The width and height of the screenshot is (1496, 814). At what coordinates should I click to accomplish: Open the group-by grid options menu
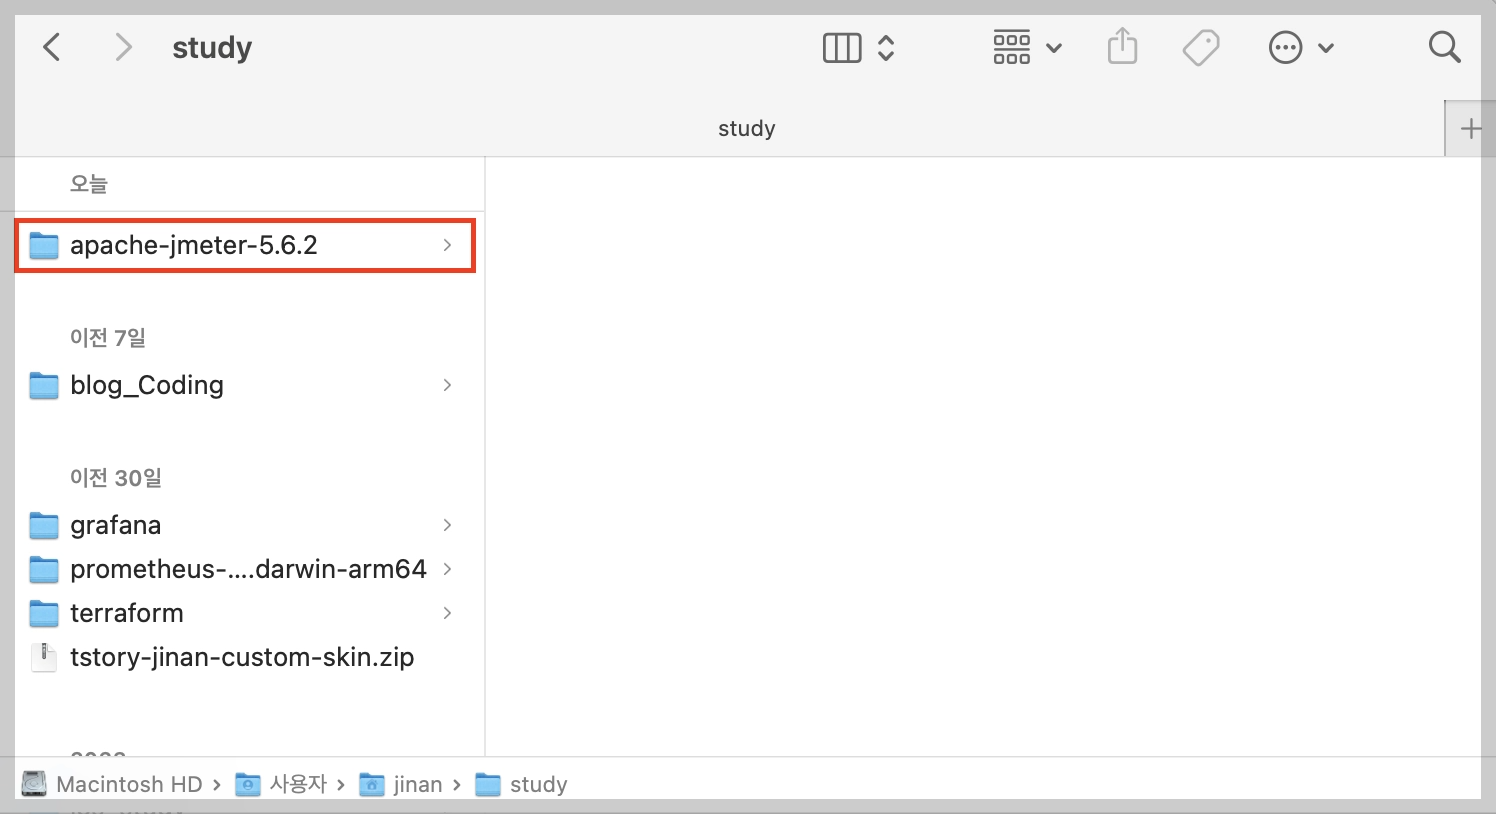pyautogui.click(x=1027, y=48)
